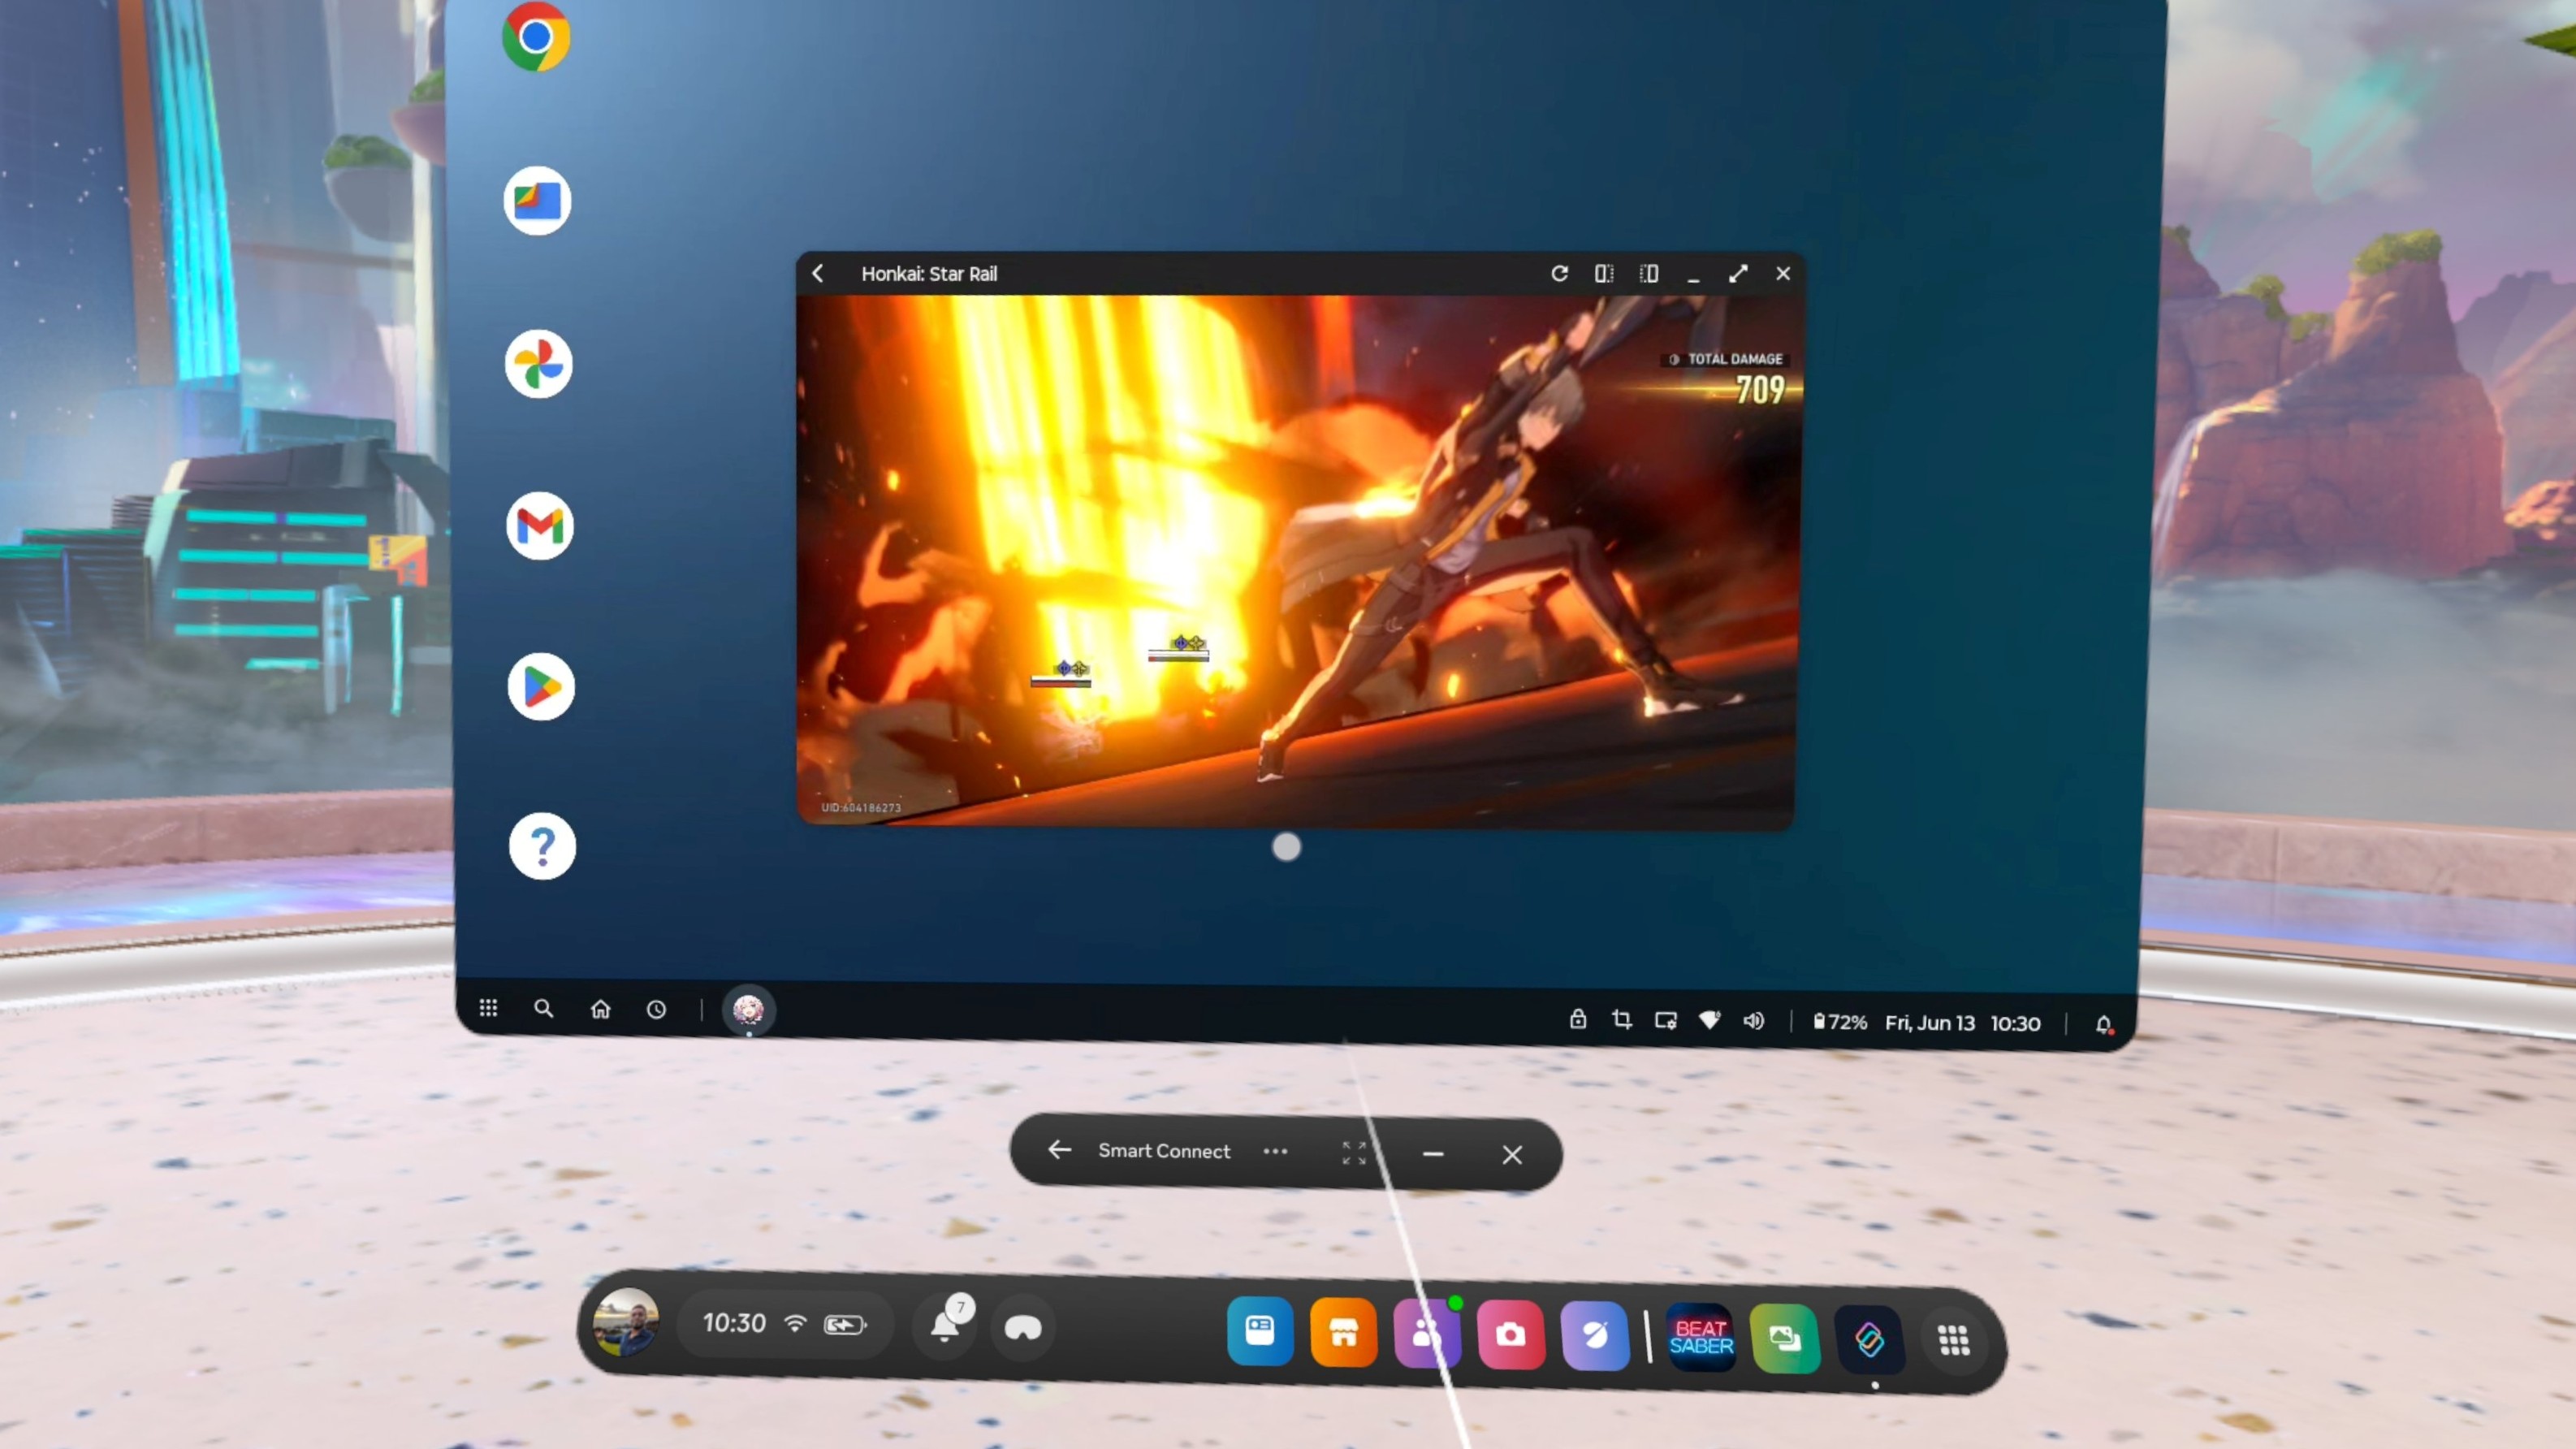2576x1449 pixels.
Task: Open the Google Files app icon
Action: (x=537, y=201)
